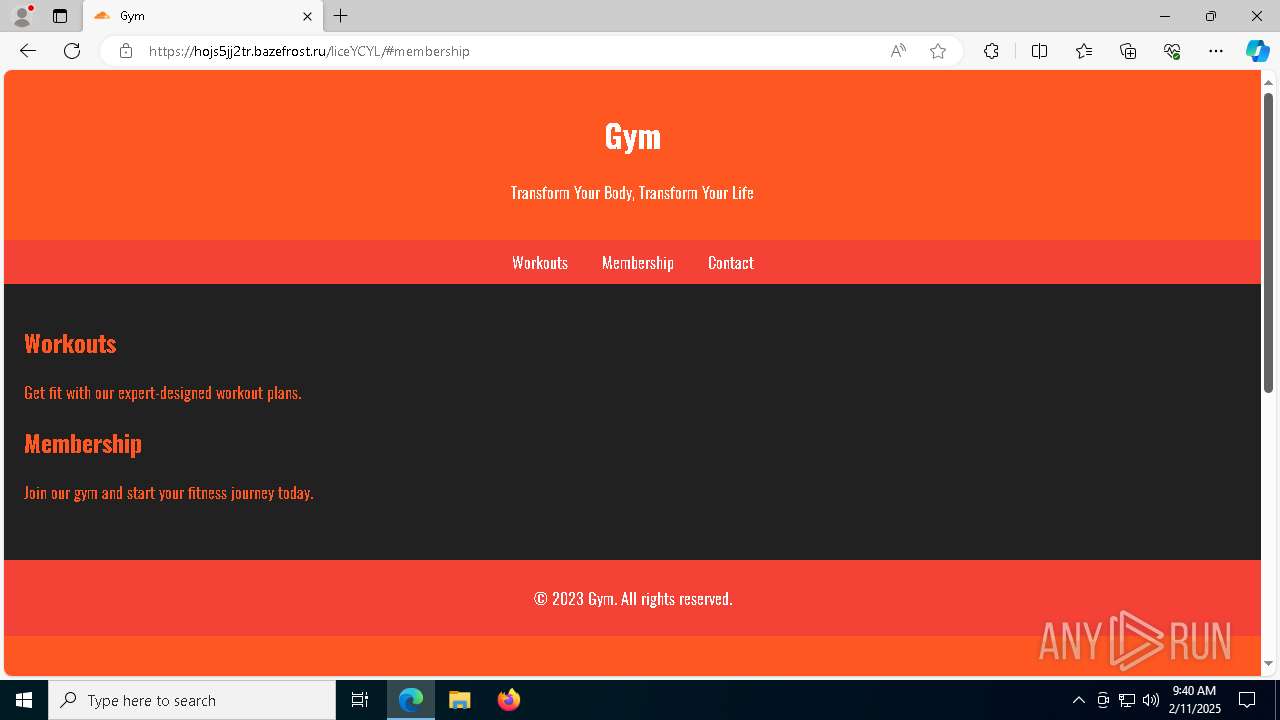The width and height of the screenshot is (1280, 720).
Task: Show hidden system tray icons
Action: (1078, 700)
